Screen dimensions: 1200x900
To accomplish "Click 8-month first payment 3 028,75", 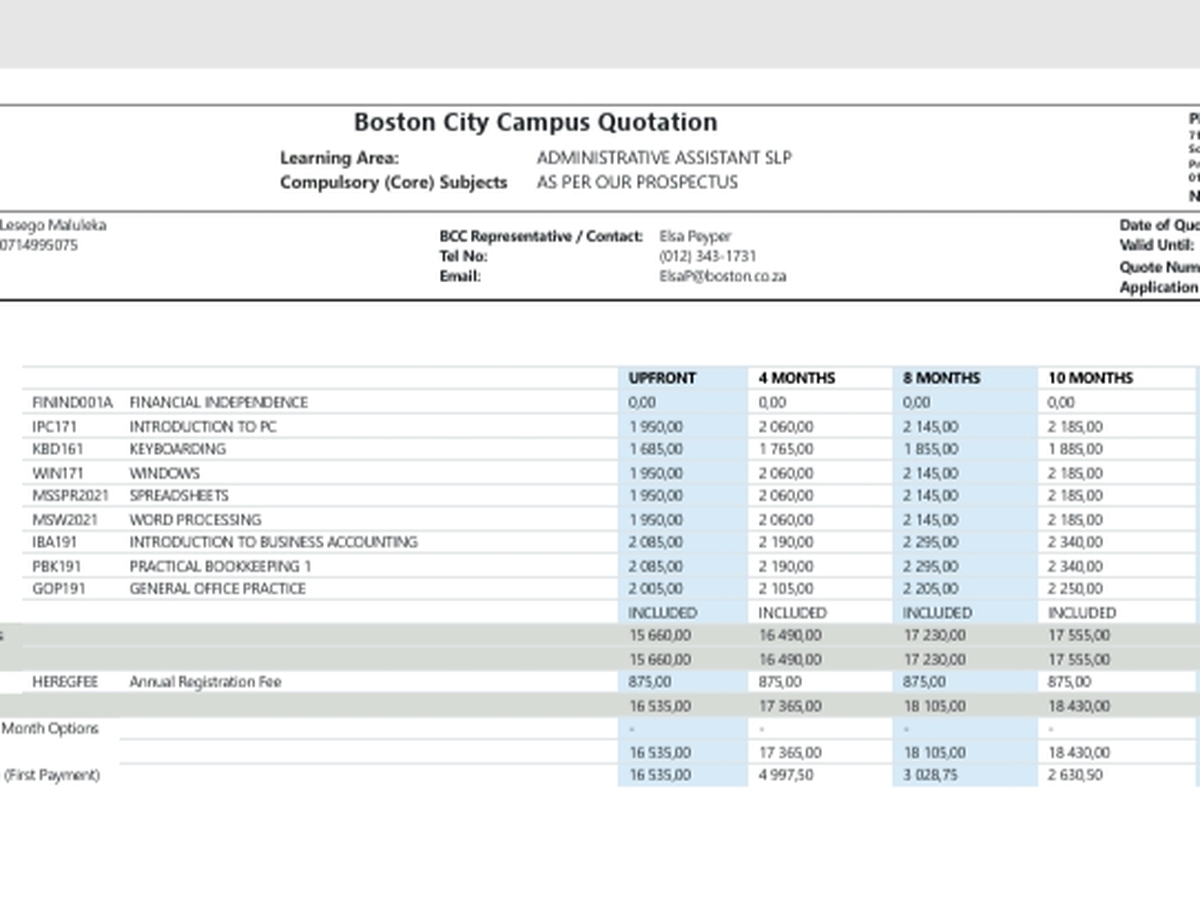I will pyautogui.click(x=931, y=775).
